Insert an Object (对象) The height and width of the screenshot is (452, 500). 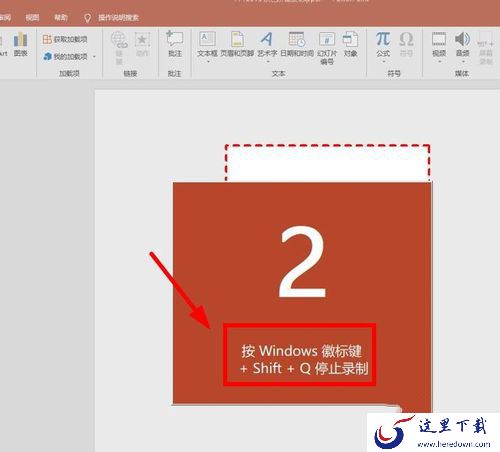click(350, 44)
